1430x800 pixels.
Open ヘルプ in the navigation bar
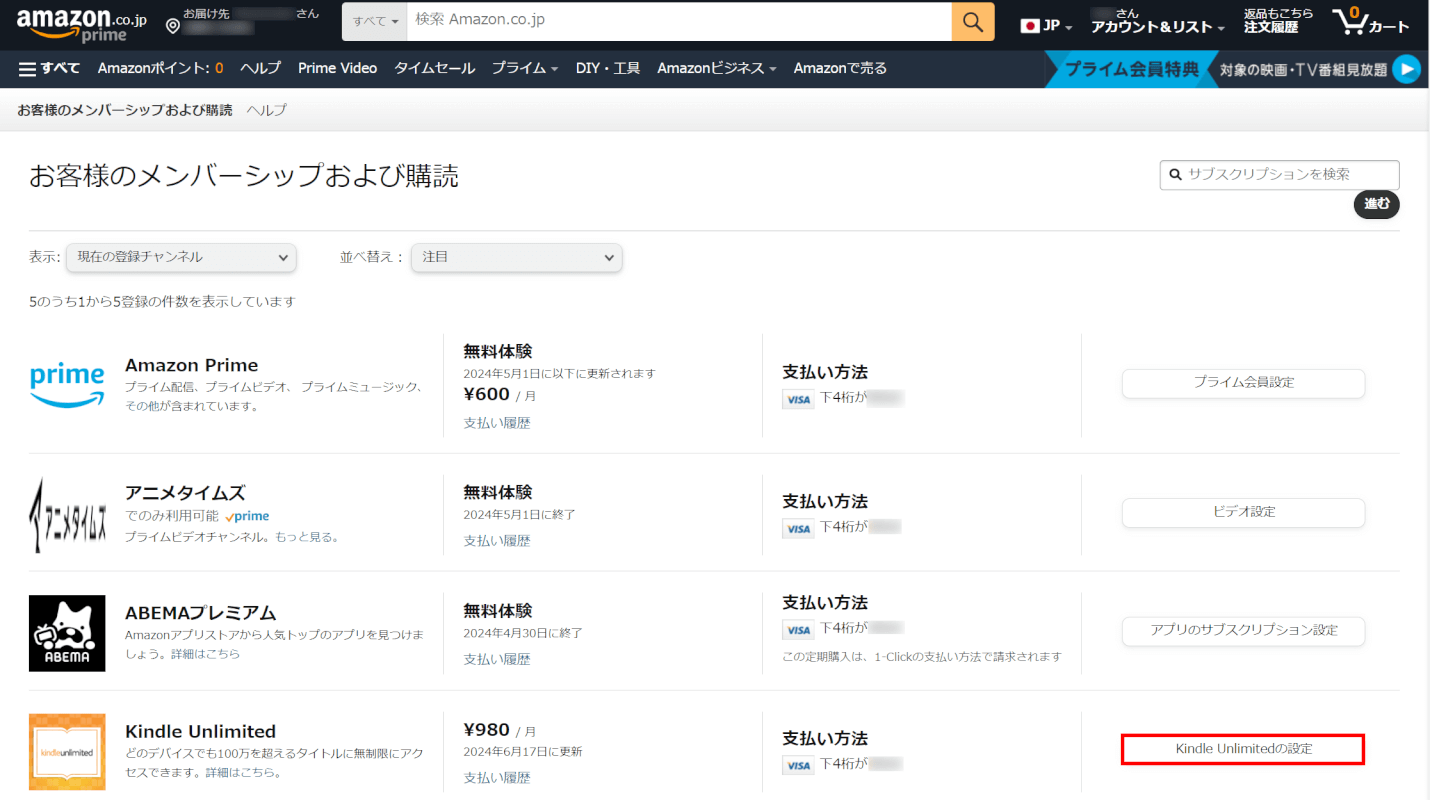click(260, 68)
